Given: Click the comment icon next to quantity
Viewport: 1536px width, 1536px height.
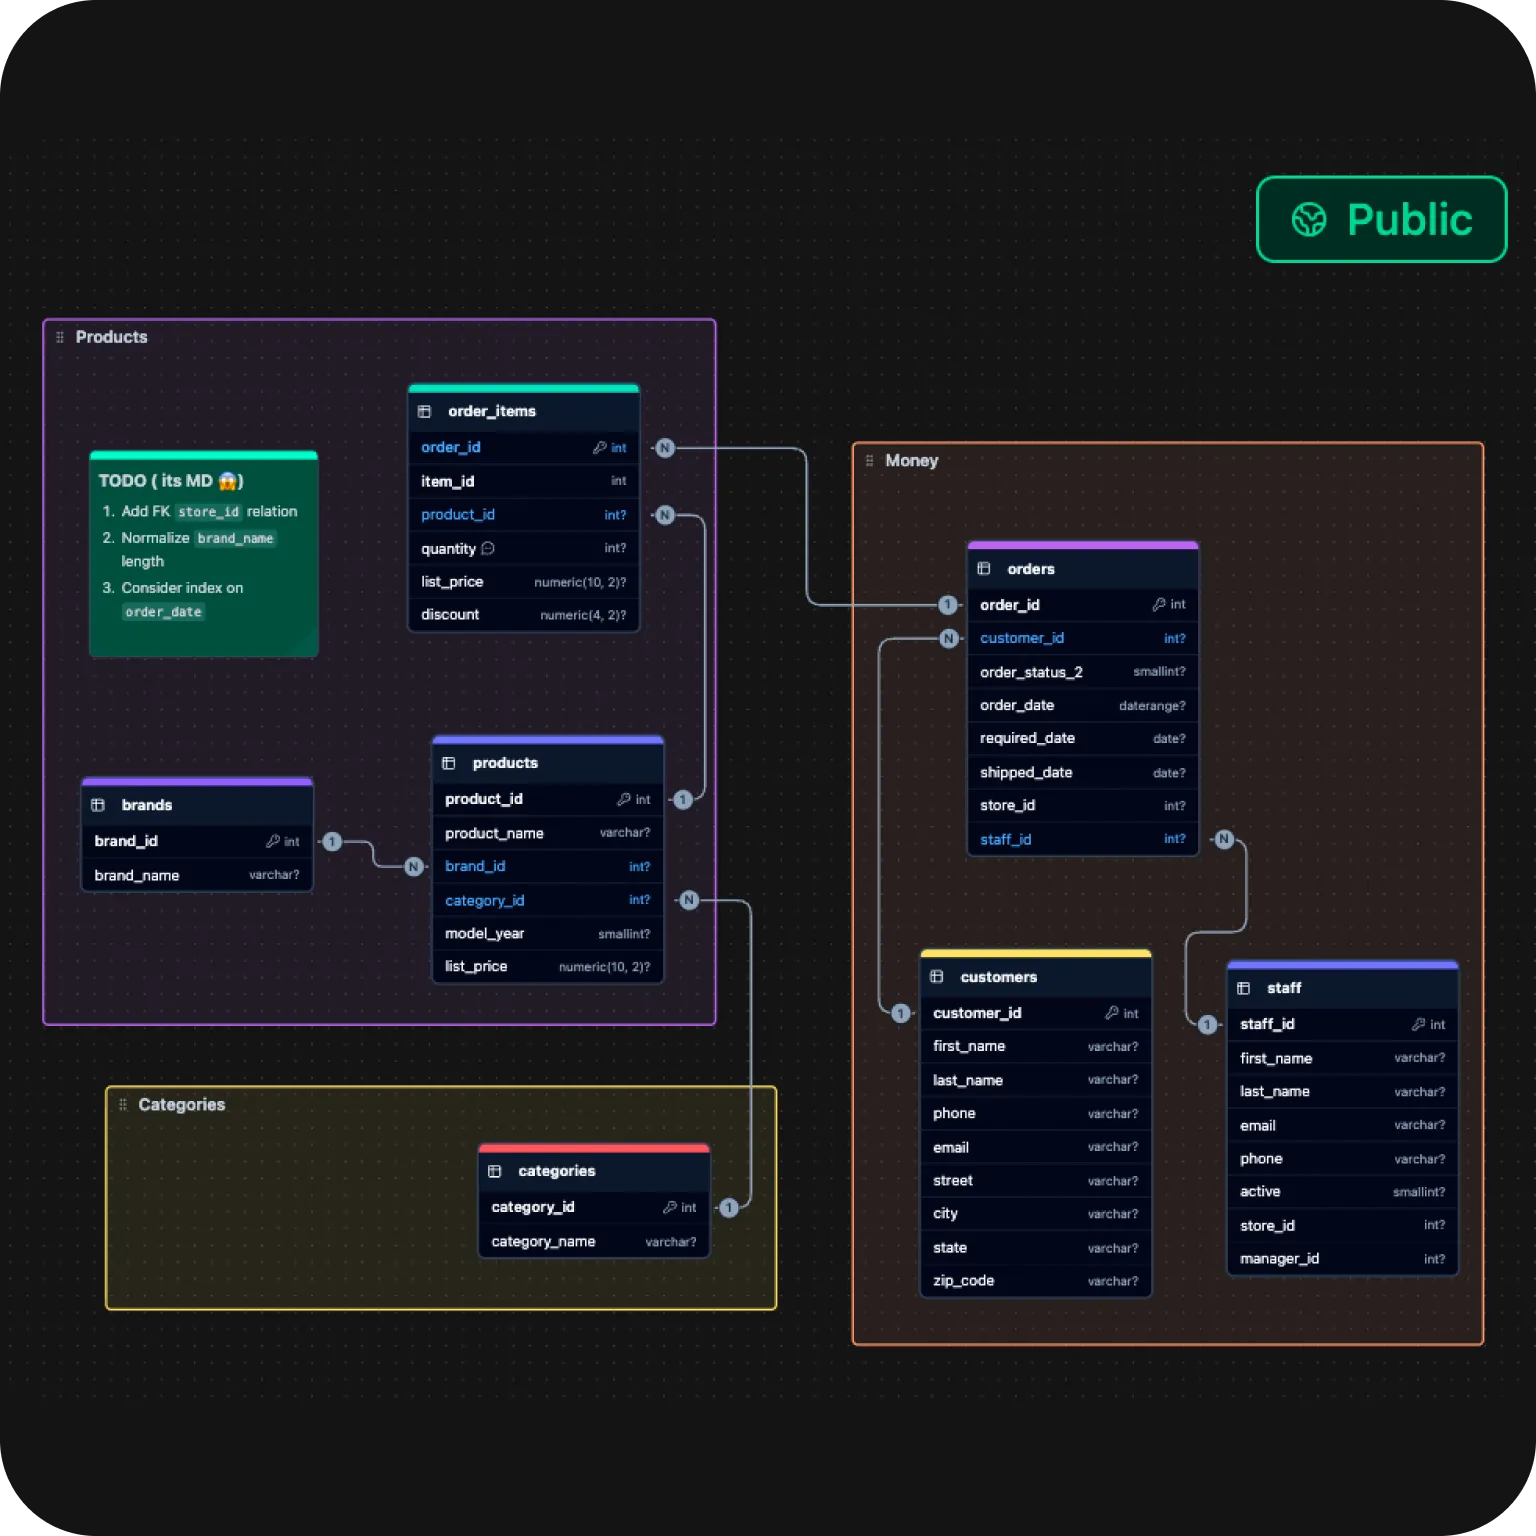Looking at the screenshot, I should coord(488,548).
